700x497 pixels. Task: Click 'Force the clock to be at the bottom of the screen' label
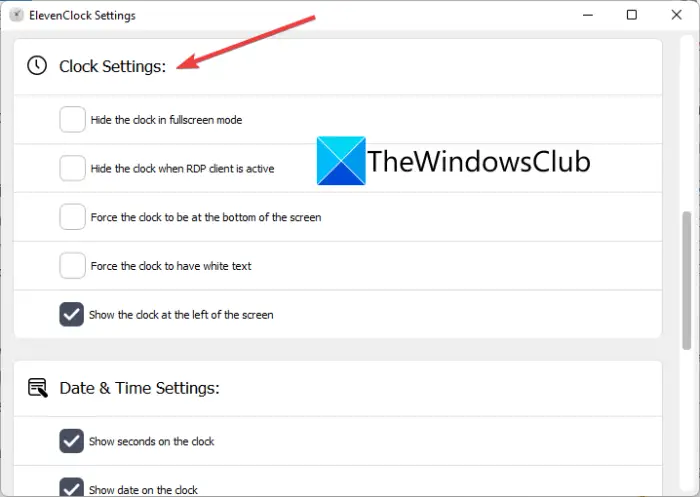tap(206, 217)
